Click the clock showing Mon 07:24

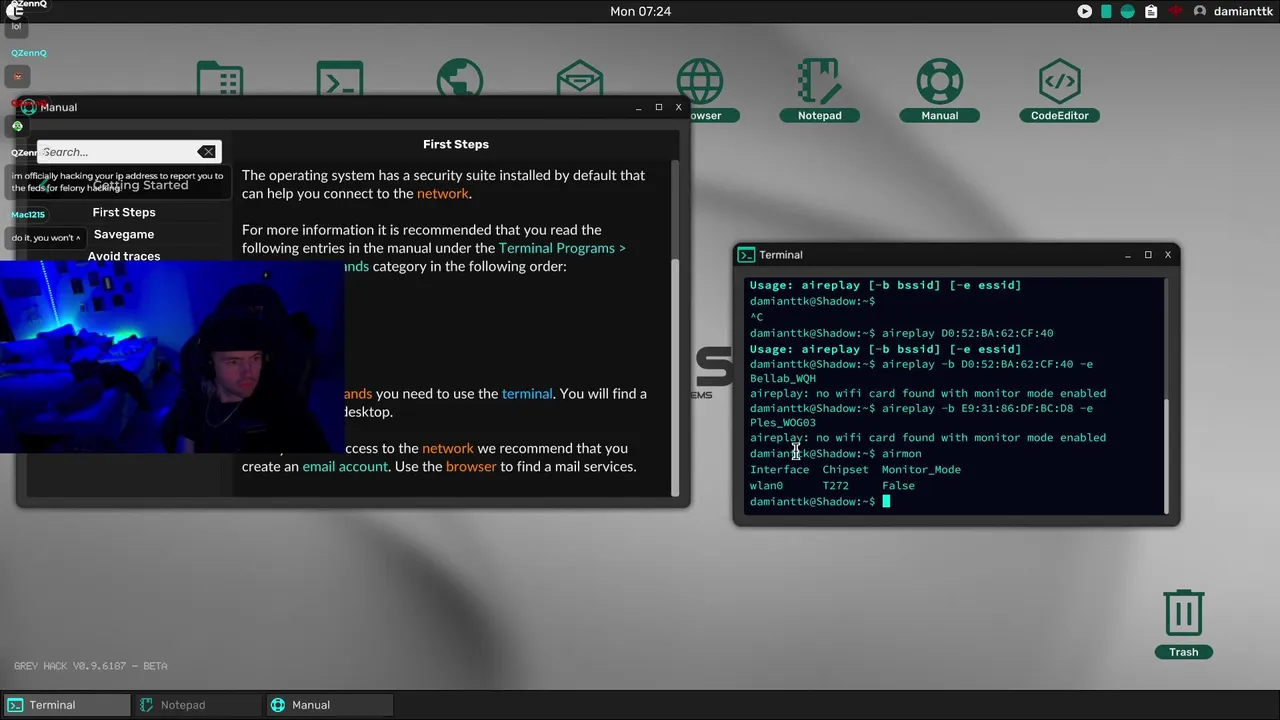click(640, 11)
